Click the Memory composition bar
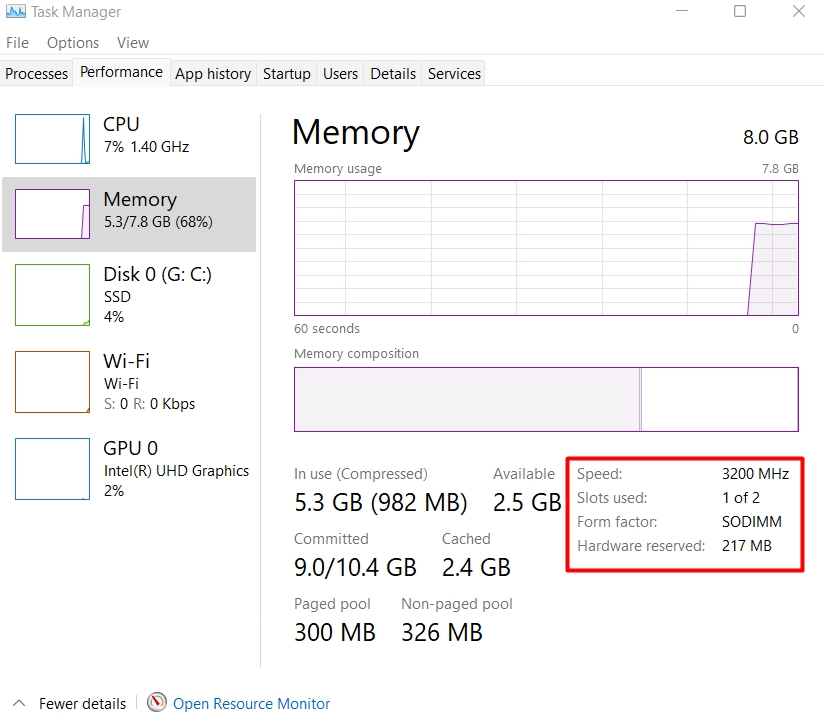824x728 pixels. click(x=546, y=399)
